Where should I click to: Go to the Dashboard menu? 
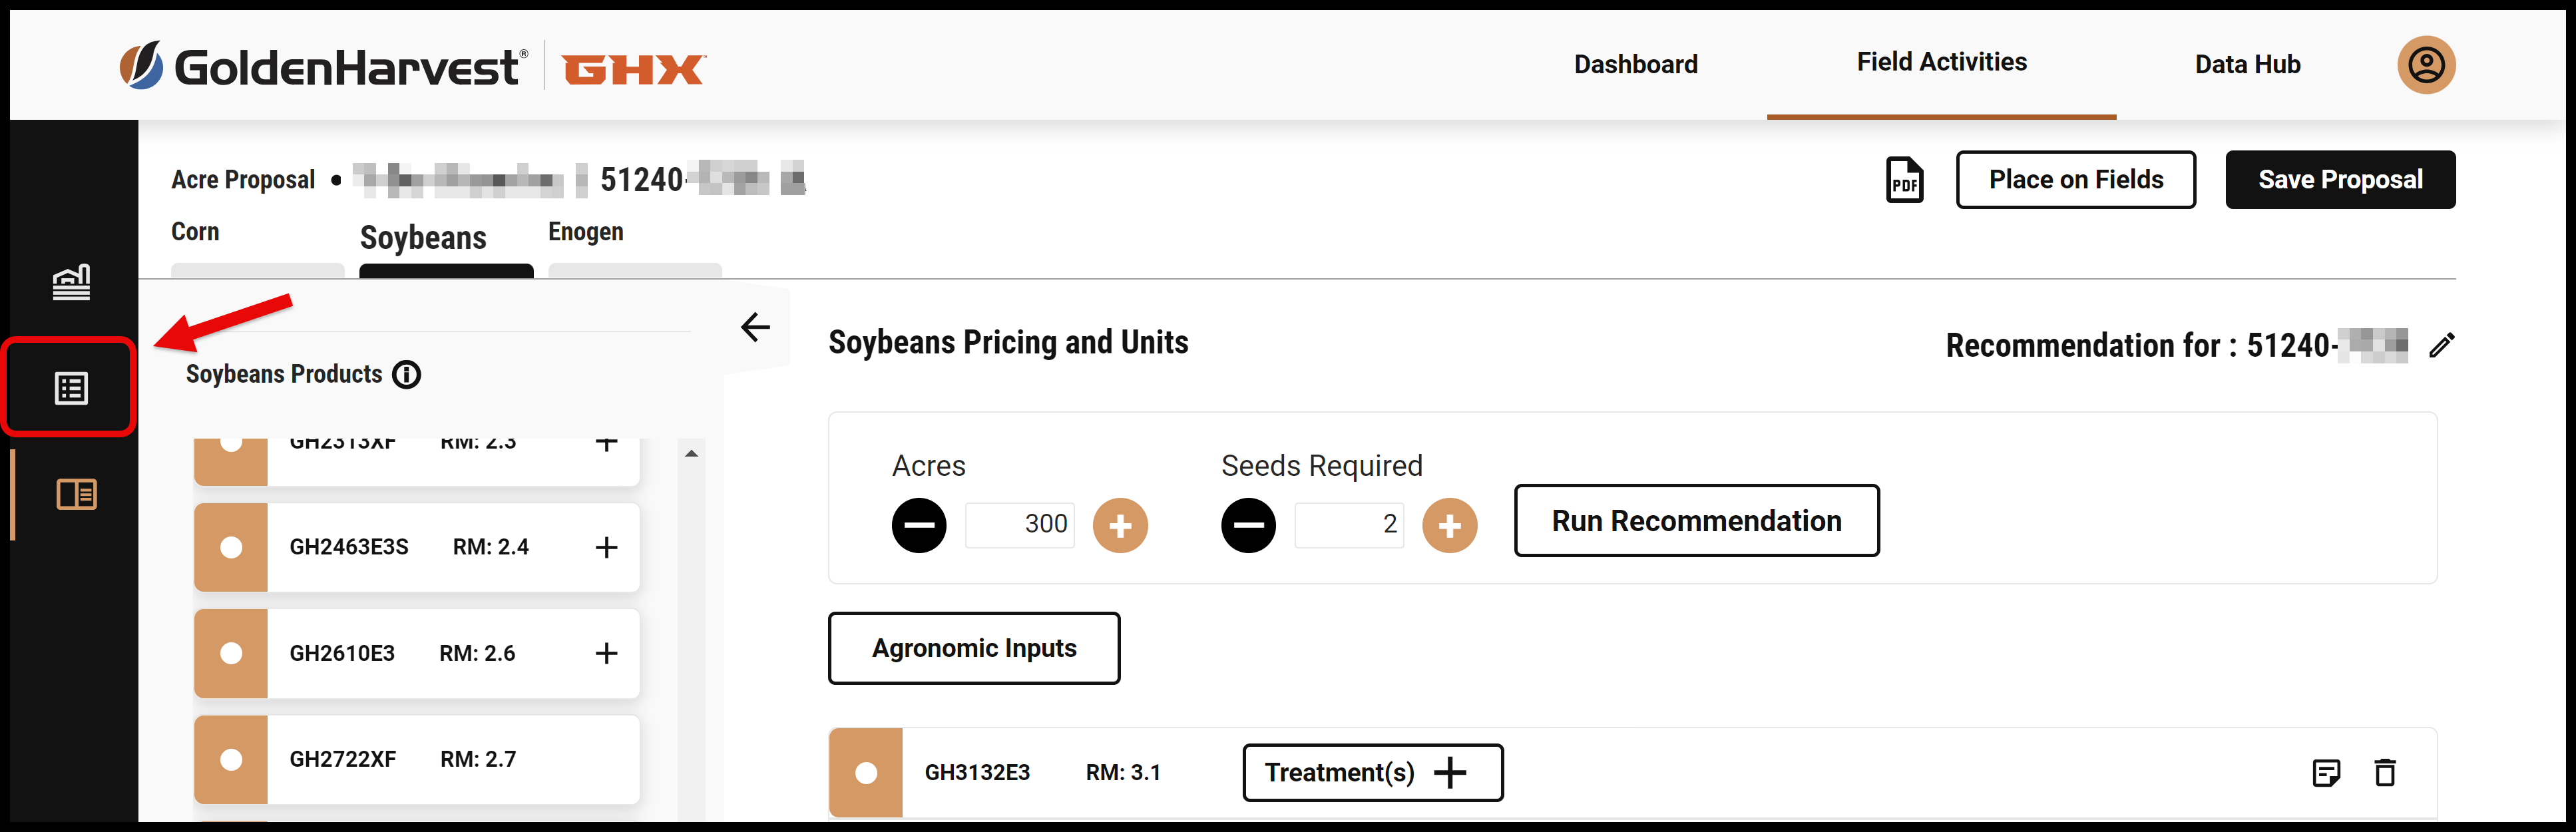coord(1636,65)
